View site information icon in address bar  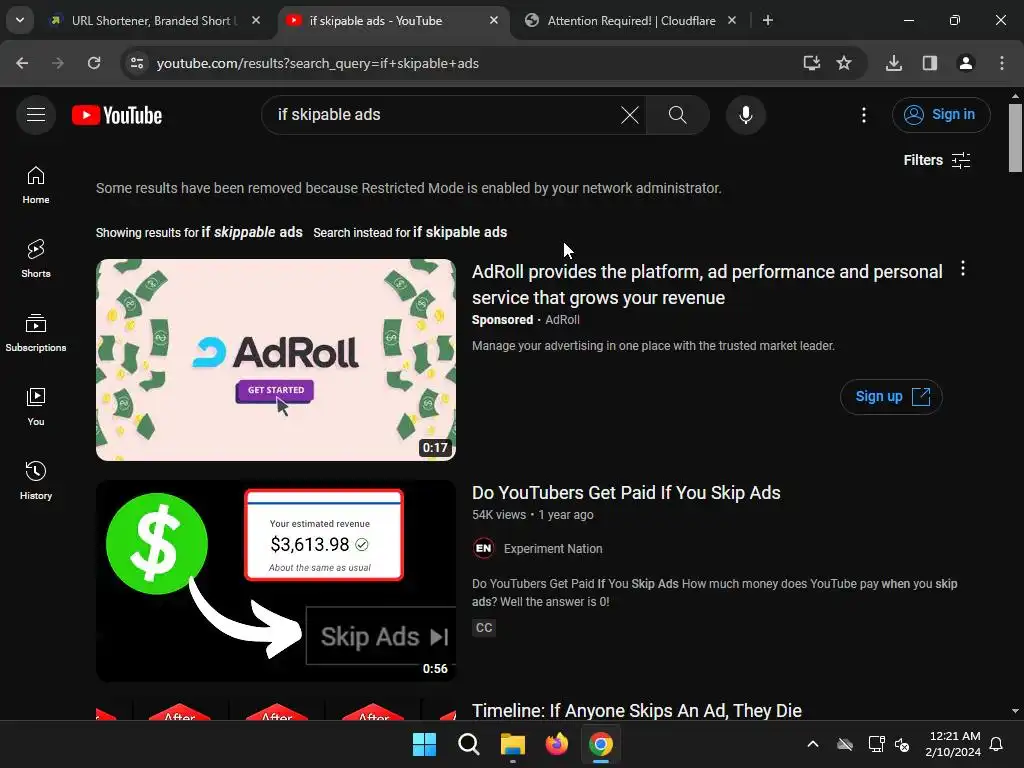pyautogui.click(x=137, y=63)
